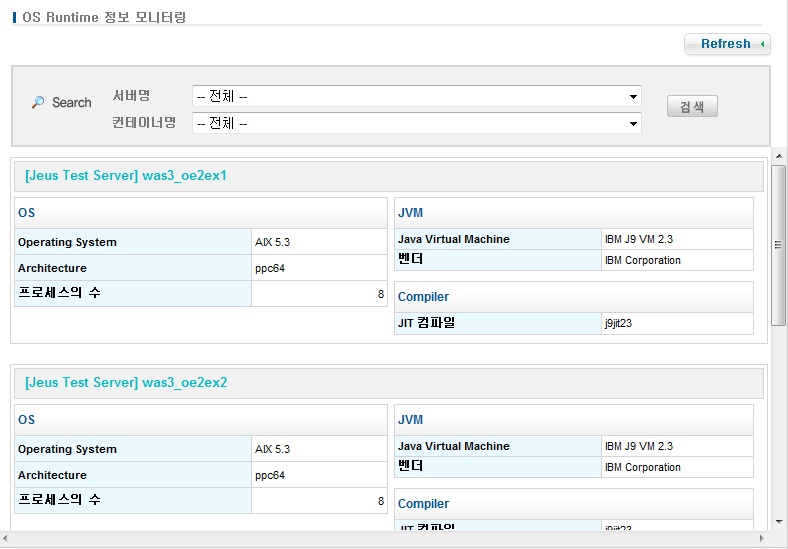The width and height of the screenshot is (788, 549).
Task: Click the Compiler section header of was3_oe2ex2
Action: pos(423,504)
